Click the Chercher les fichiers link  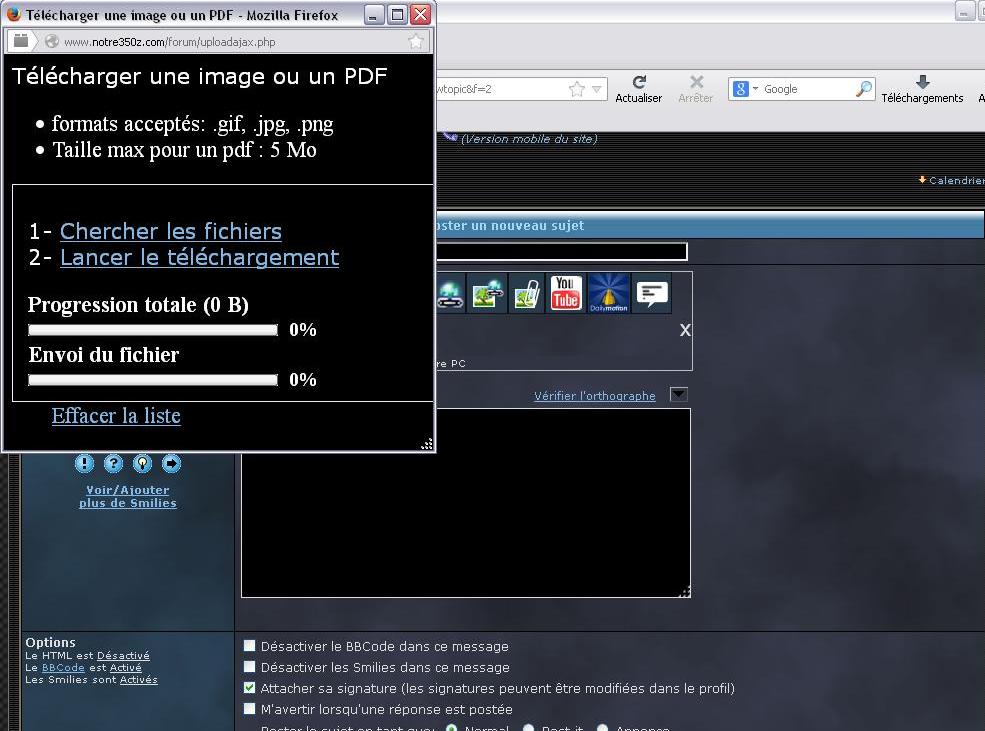[171, 231]
